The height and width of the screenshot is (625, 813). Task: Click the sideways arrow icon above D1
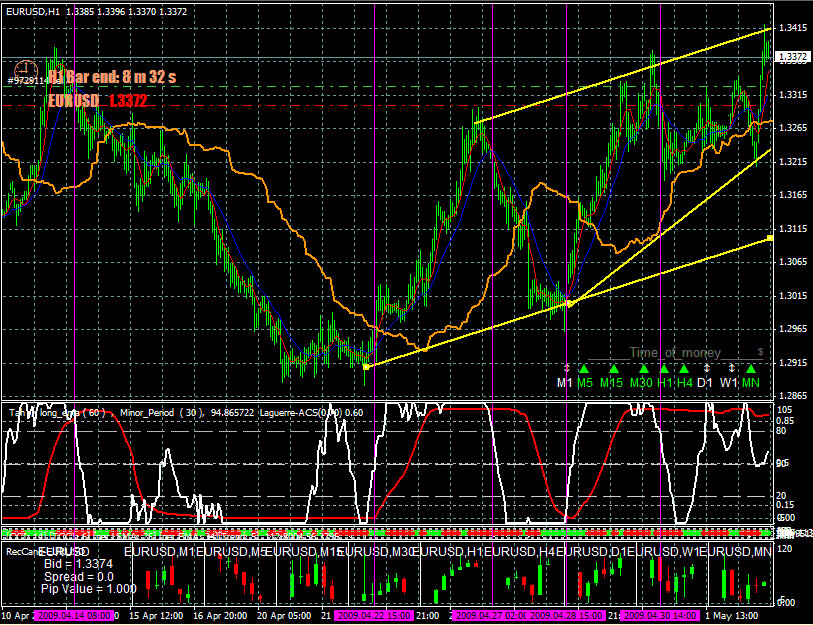tap(706, 368)
